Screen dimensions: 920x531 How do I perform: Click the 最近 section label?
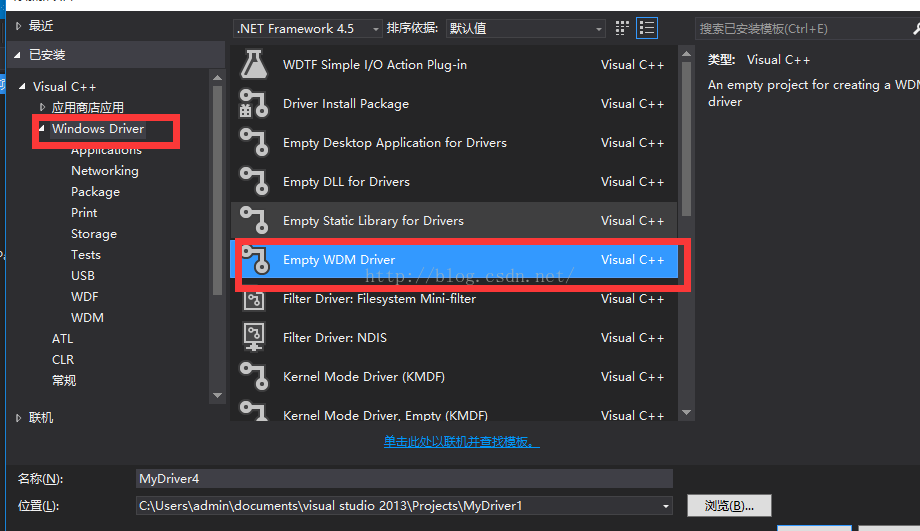[x=41, y=26]
